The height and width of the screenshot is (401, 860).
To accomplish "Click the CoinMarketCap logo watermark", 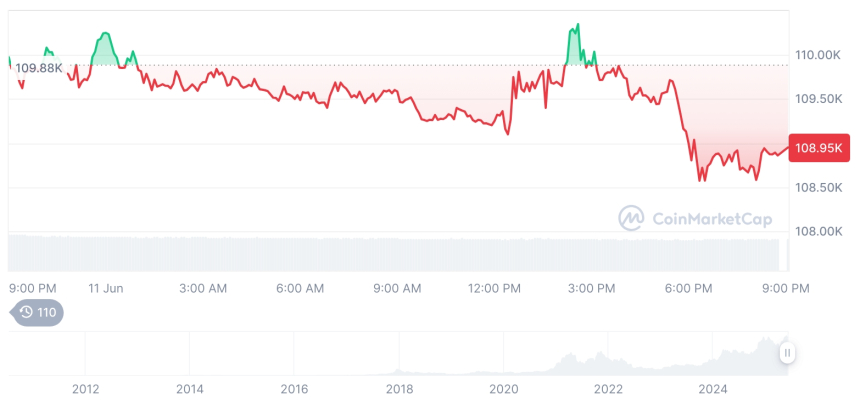I will (698, 217).
